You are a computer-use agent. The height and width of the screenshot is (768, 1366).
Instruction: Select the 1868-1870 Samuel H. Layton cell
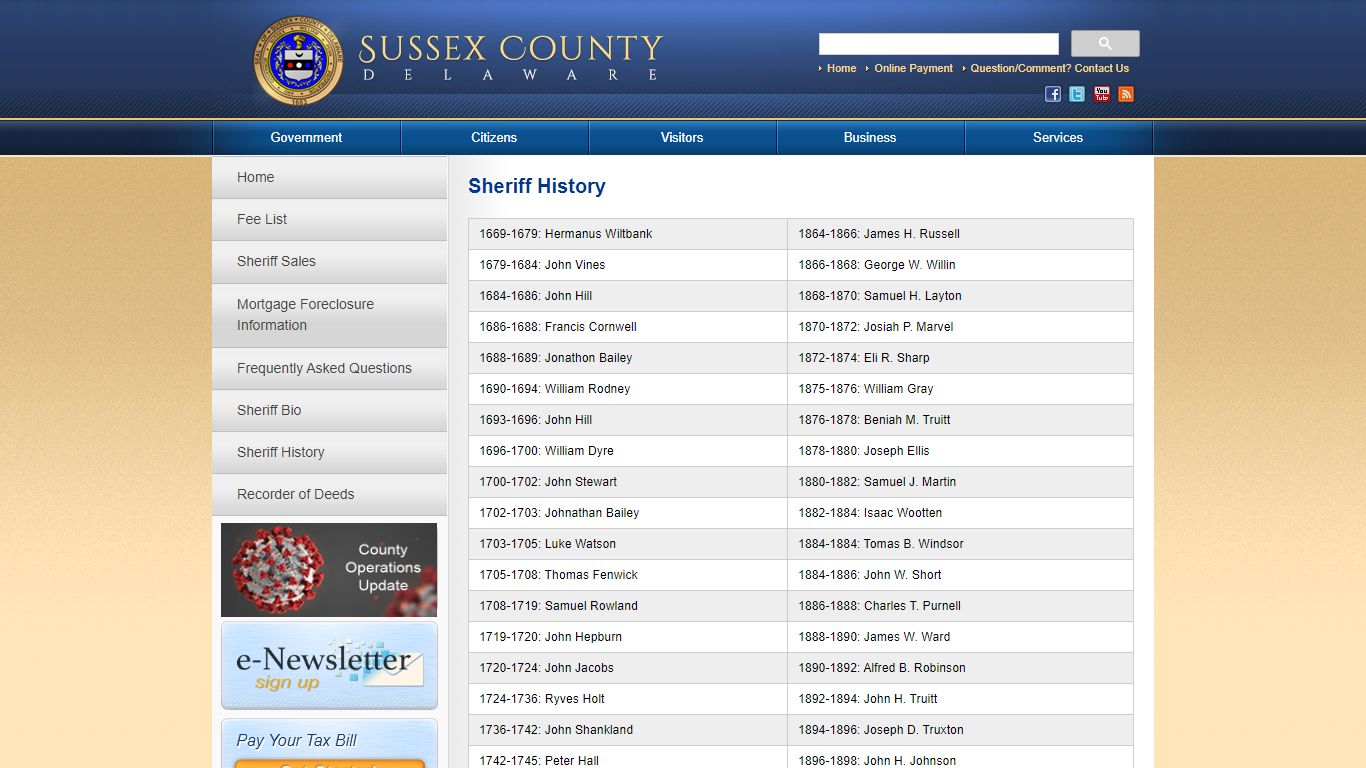coord(961,296)
